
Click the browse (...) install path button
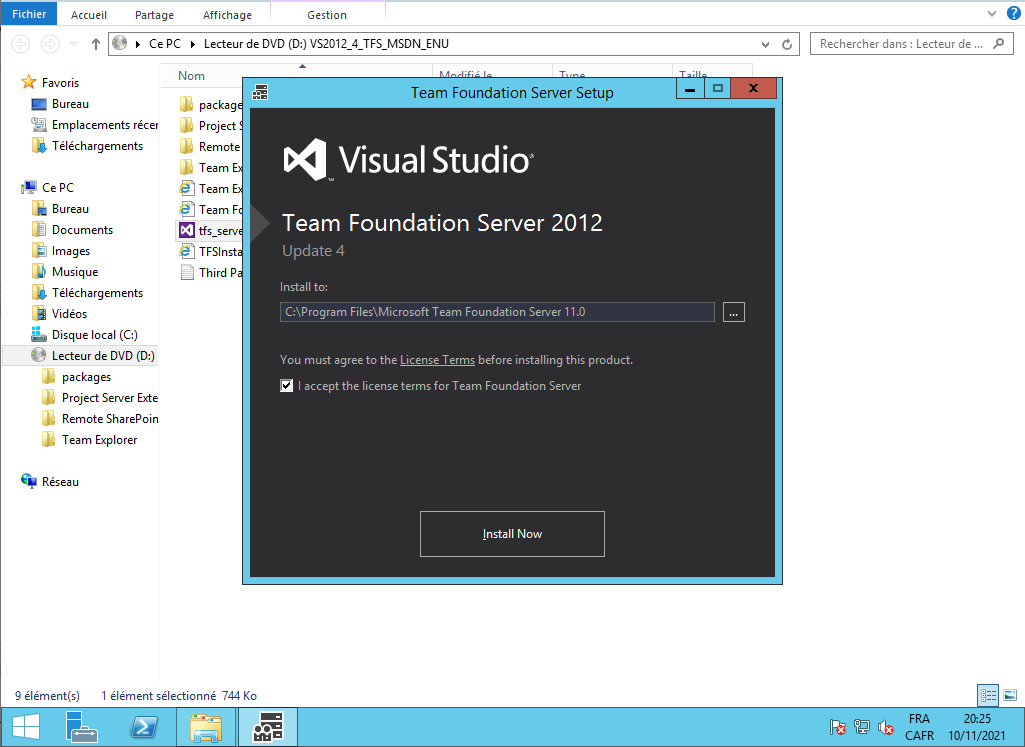tap(734, 312)
